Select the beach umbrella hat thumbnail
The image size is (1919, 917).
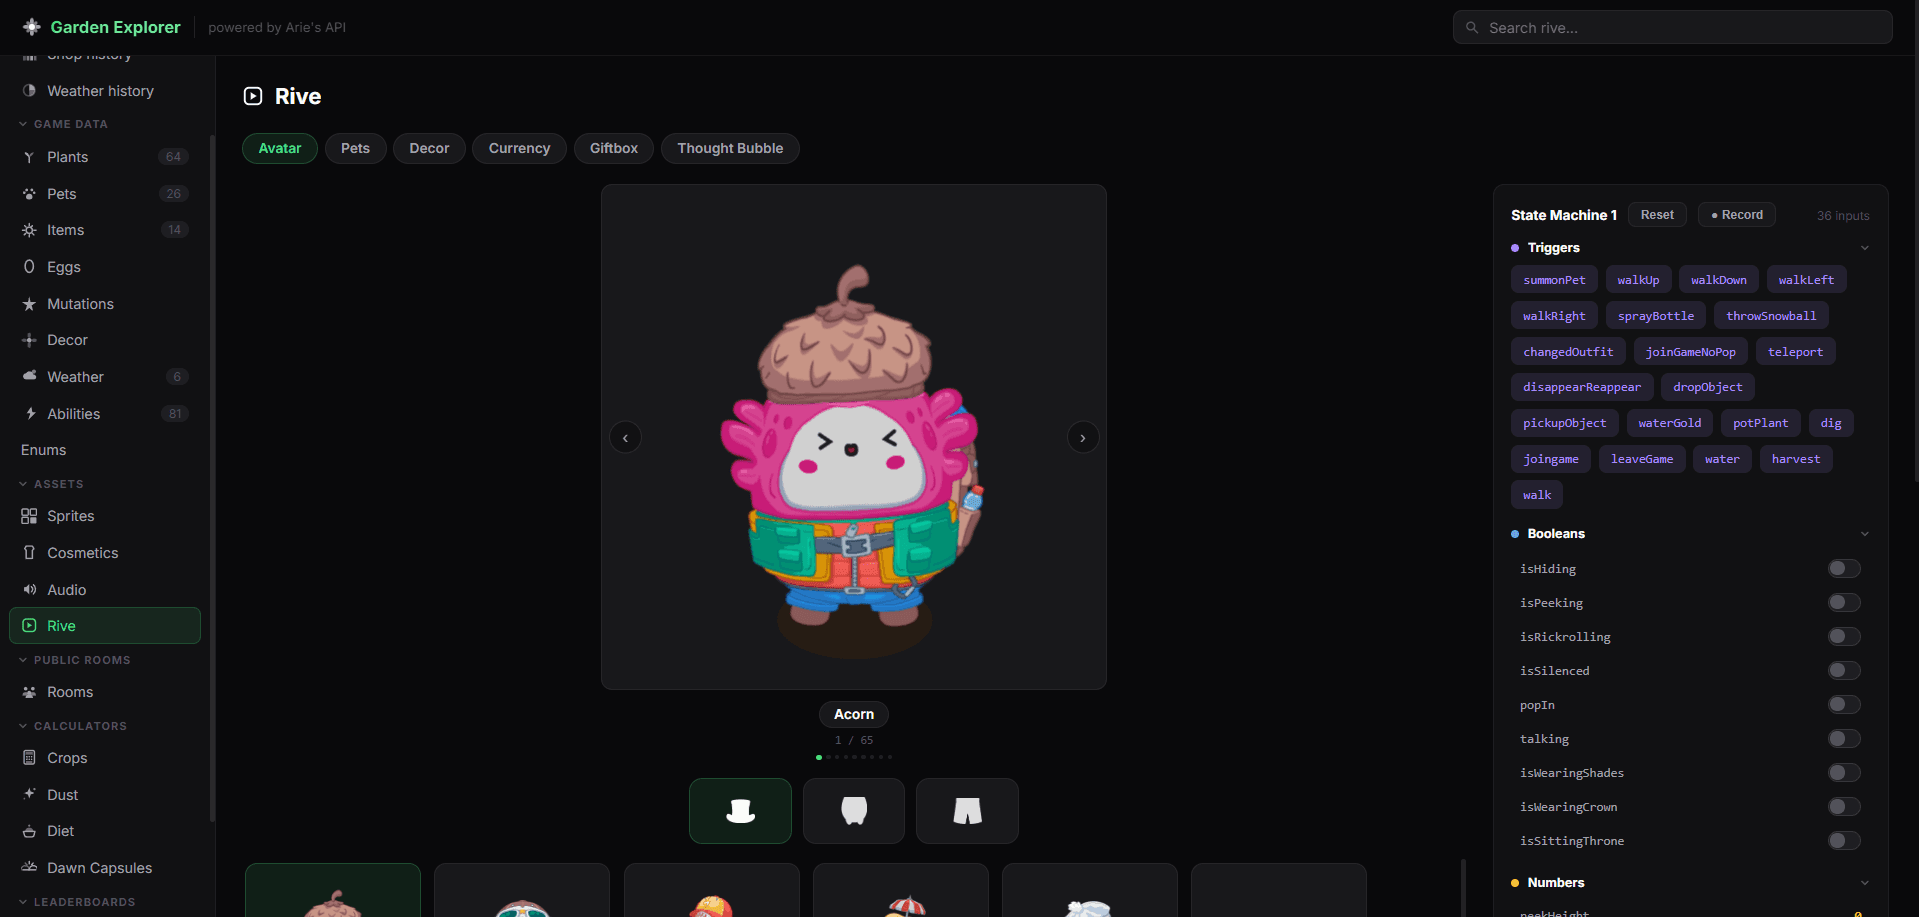[901, 890]
